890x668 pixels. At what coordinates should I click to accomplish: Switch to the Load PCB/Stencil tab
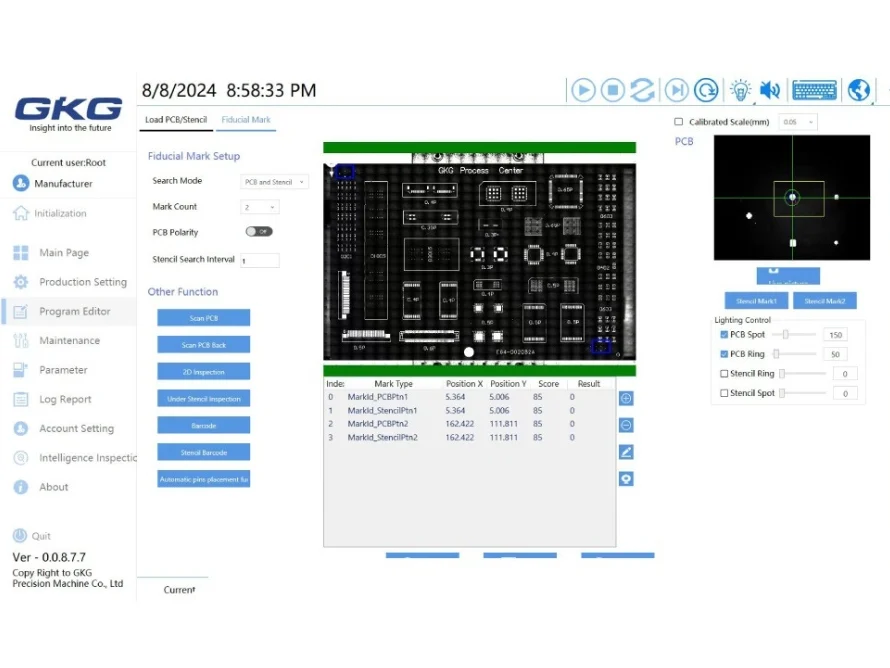coord(176,120)
